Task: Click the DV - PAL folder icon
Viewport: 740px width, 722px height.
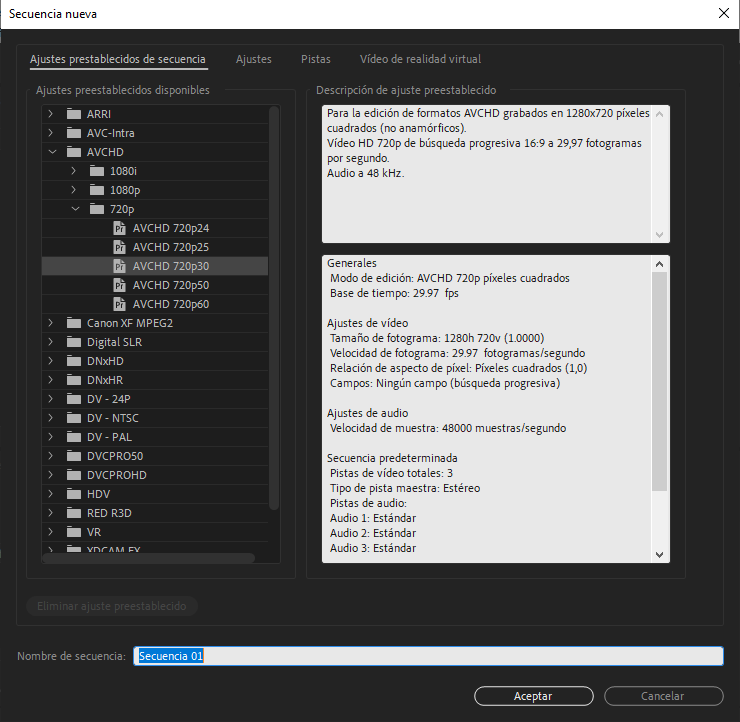Action: tap(74, 437)
